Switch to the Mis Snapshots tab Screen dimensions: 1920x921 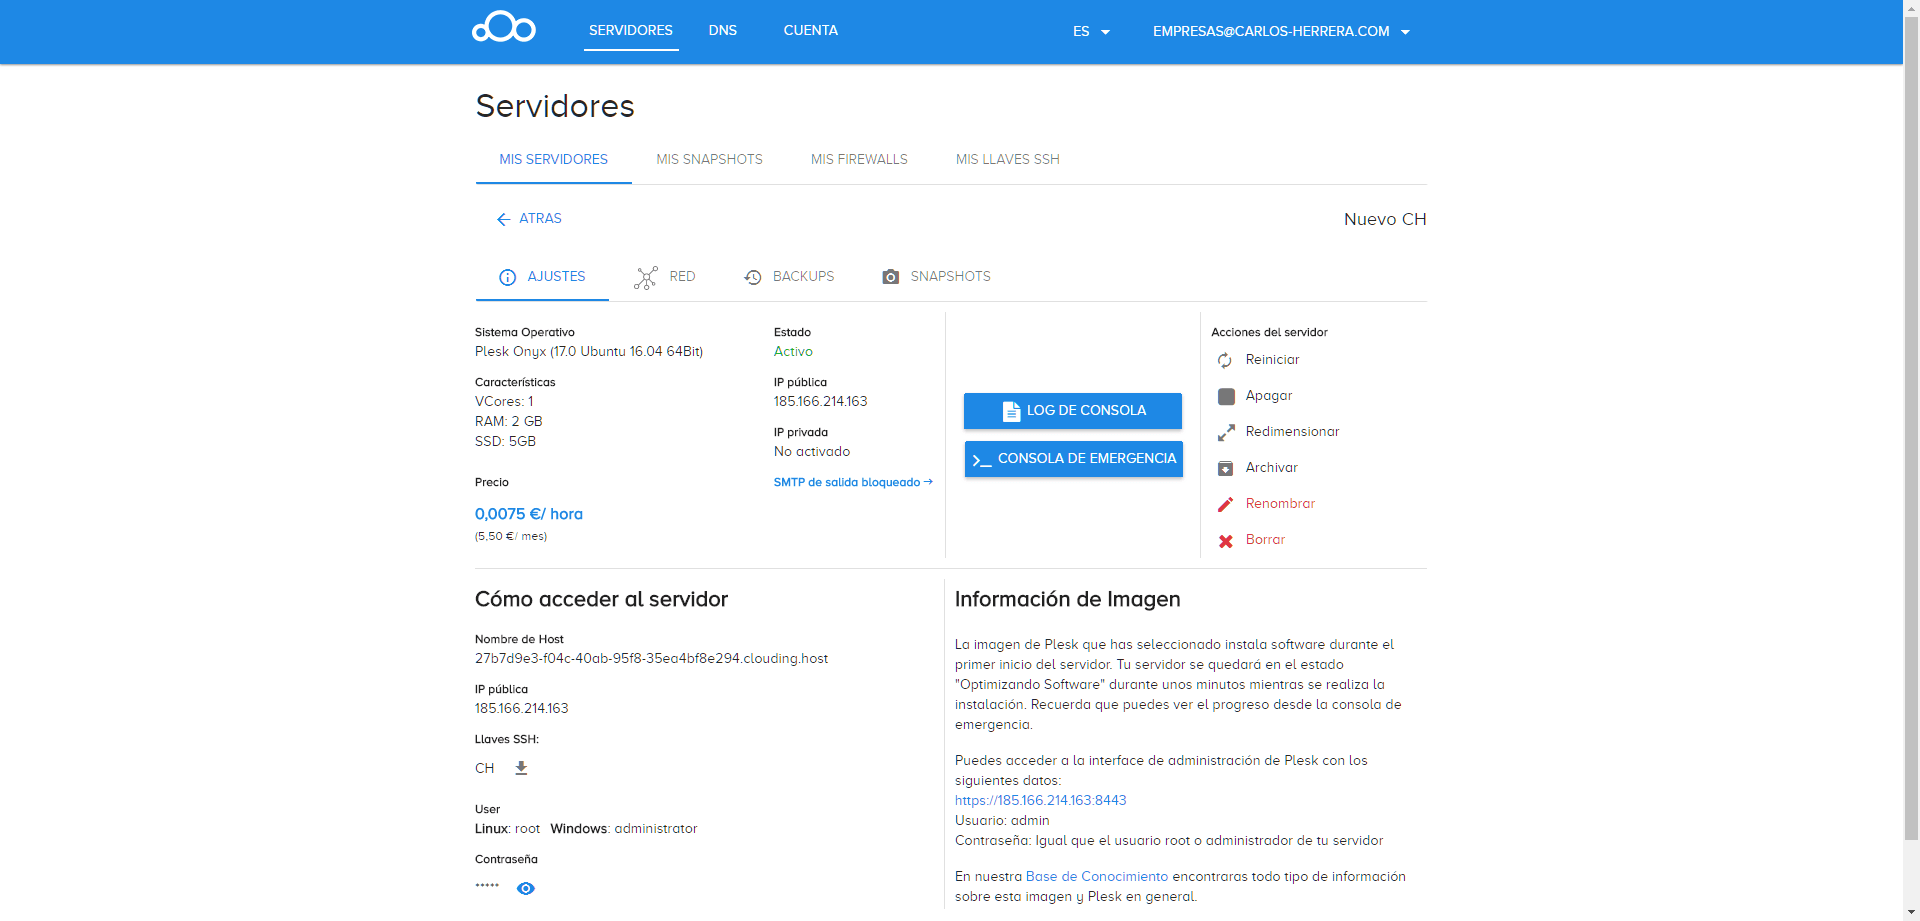tap(709, 159)
